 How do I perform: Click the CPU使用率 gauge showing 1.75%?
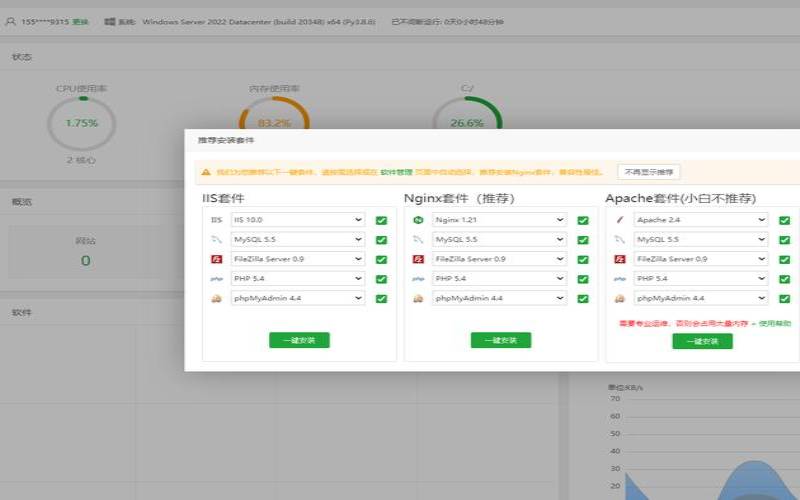[x=82, y=123]
